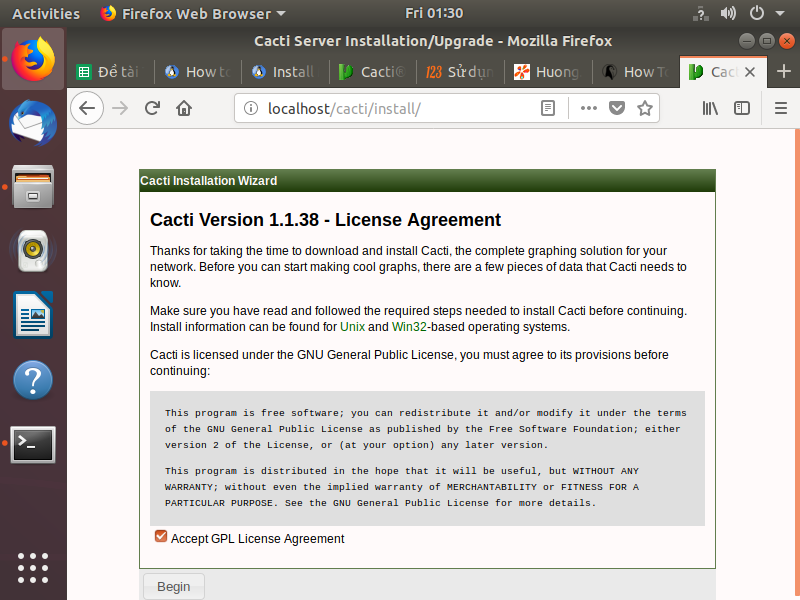Screen dimensions: 800x600
Task: Switch to the 'How To' tab near the end
Action: (636, 72)
